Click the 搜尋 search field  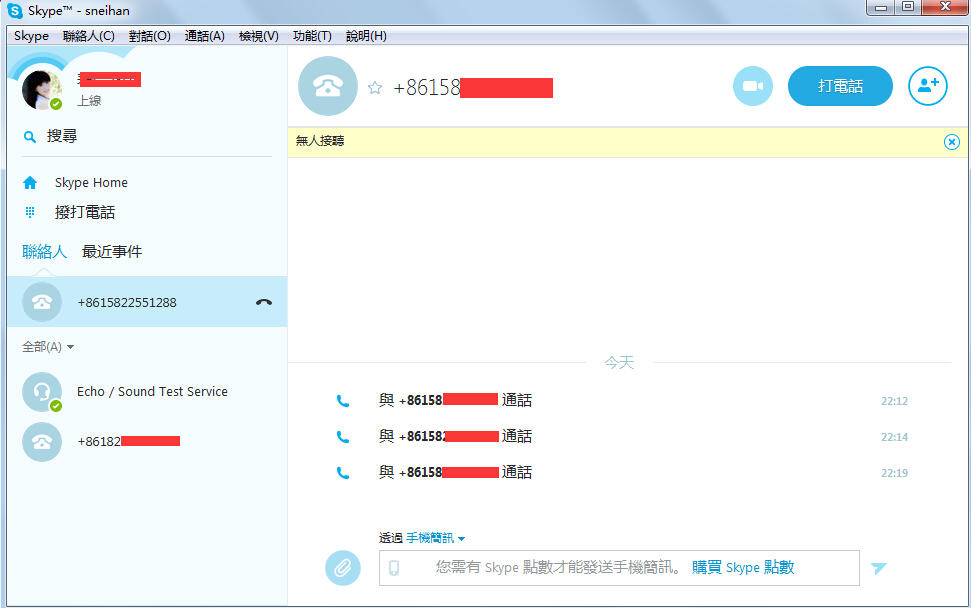coord(147,136)
